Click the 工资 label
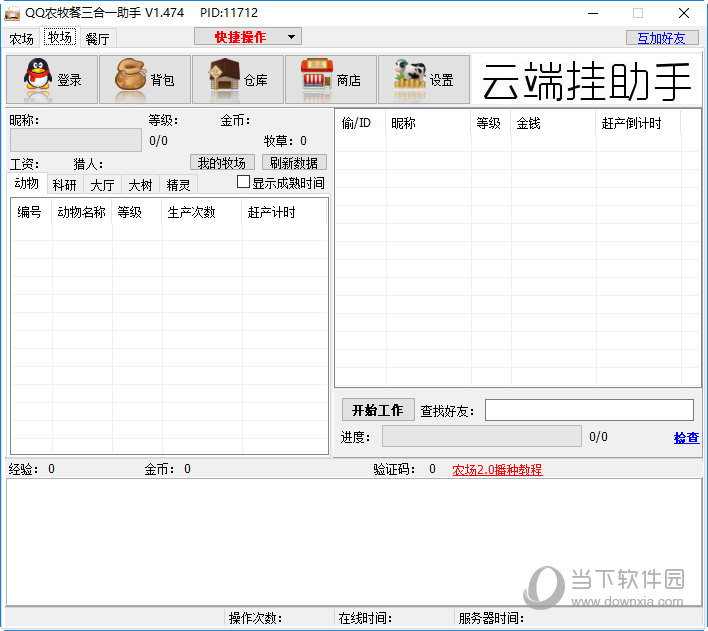Screen dimensions: 708x631 (24, 164)
